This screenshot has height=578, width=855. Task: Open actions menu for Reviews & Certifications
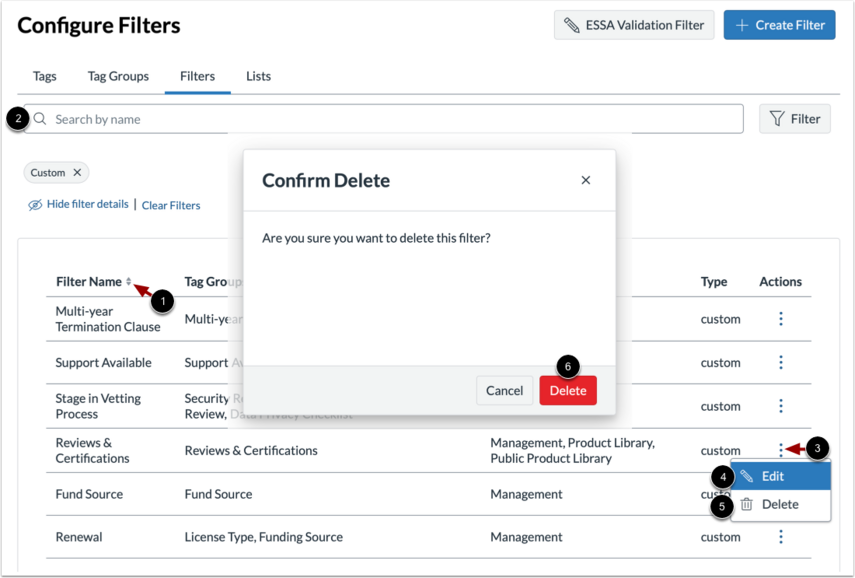coord(781,450)
